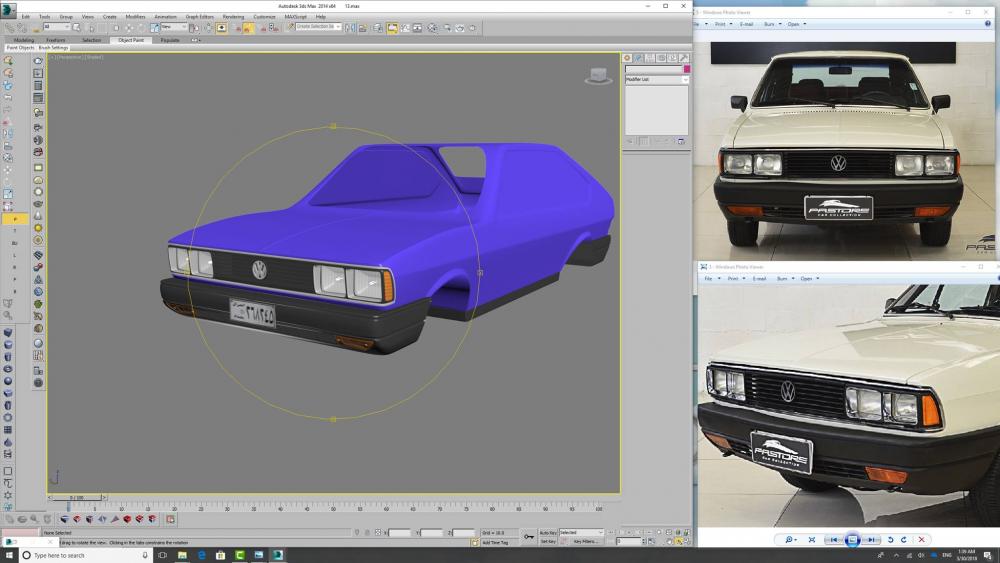Click the Delete button in lower Photo Viewer
This screenshot has width=1000, height=563.
pyautogui.click(x=921, y=540)
